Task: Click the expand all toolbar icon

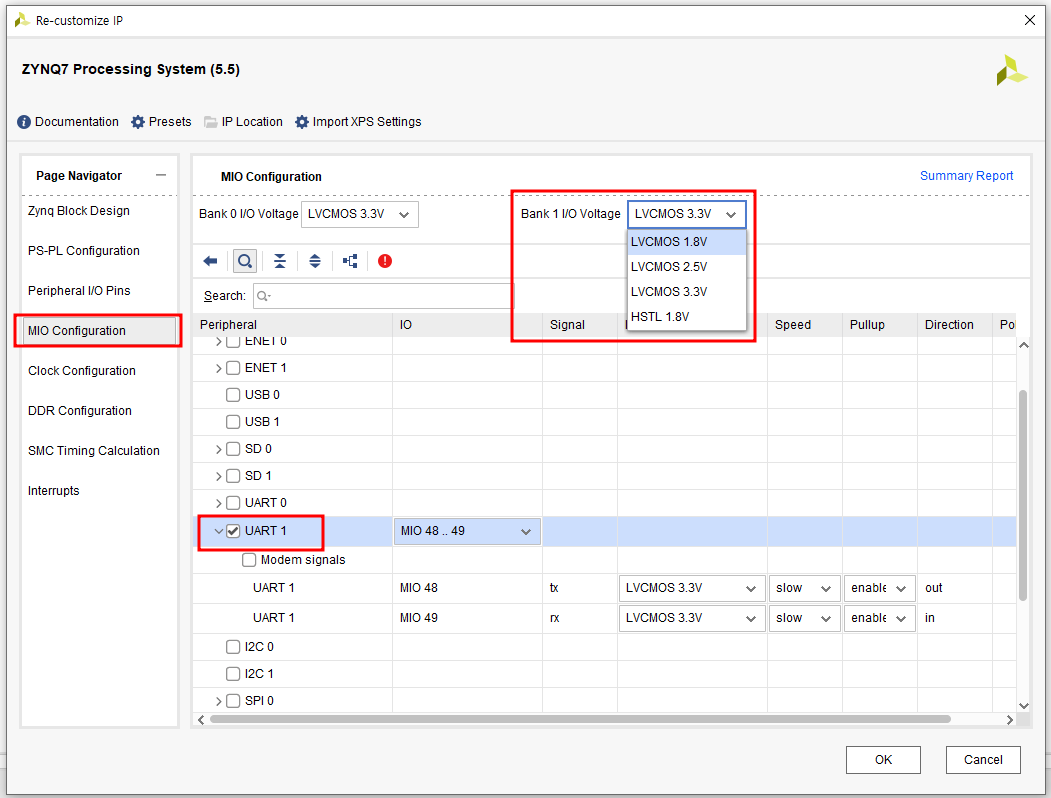Action: tap(315, 261)
